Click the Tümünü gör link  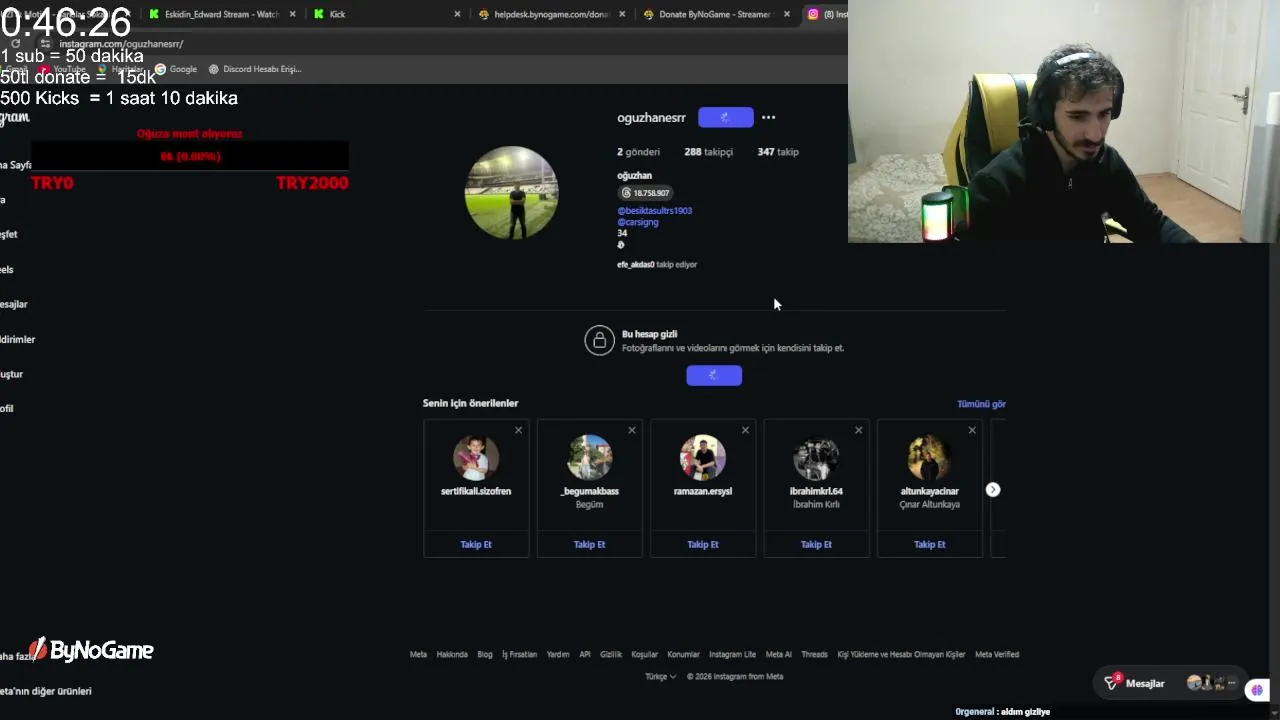click(x=981, y=404)
